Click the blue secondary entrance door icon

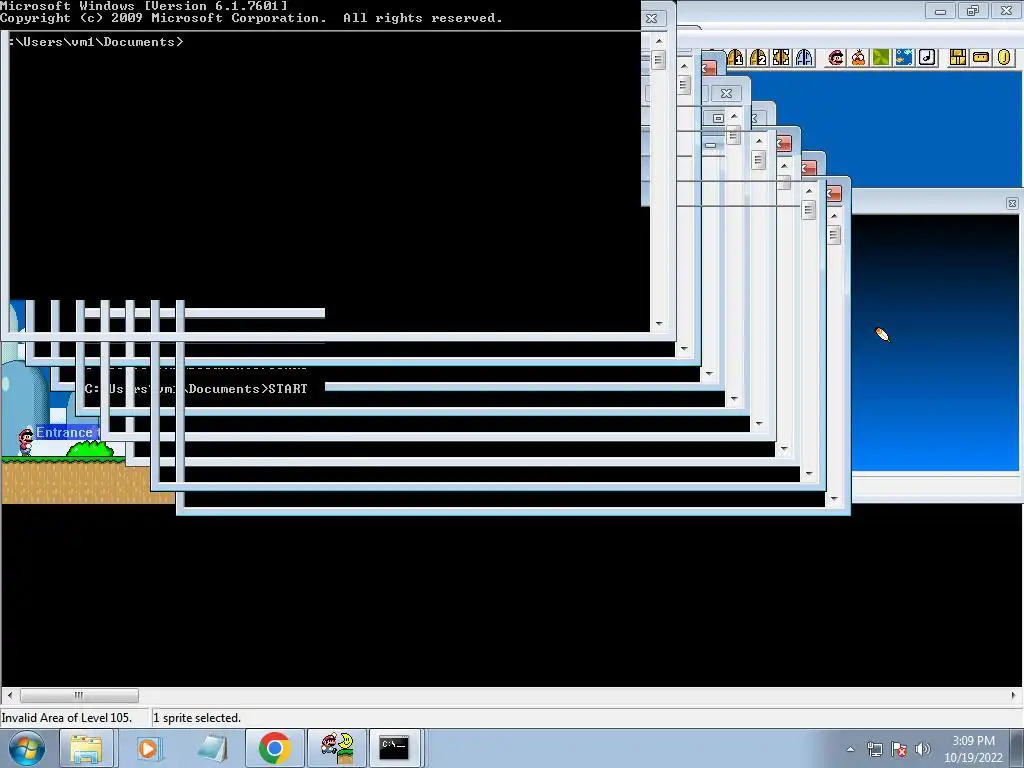pos(804,57)
